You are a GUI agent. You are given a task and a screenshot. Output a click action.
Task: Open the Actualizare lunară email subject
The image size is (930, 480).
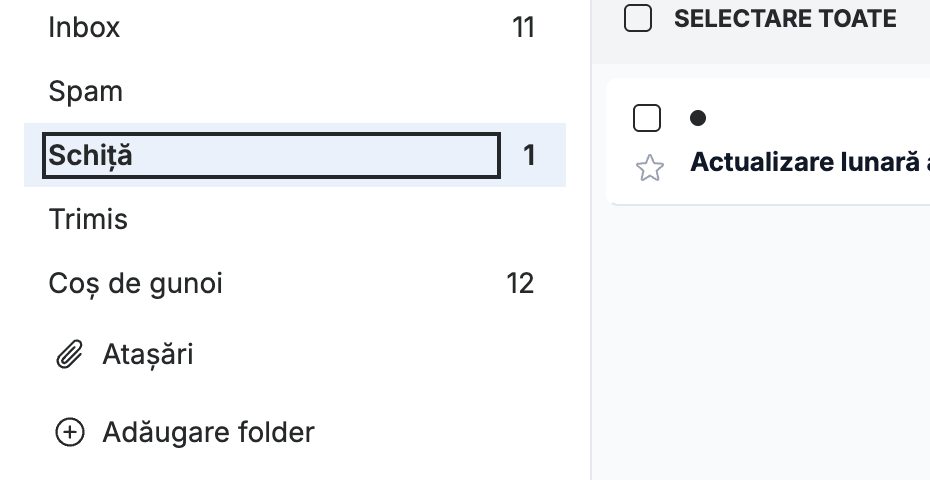point(810,162)
